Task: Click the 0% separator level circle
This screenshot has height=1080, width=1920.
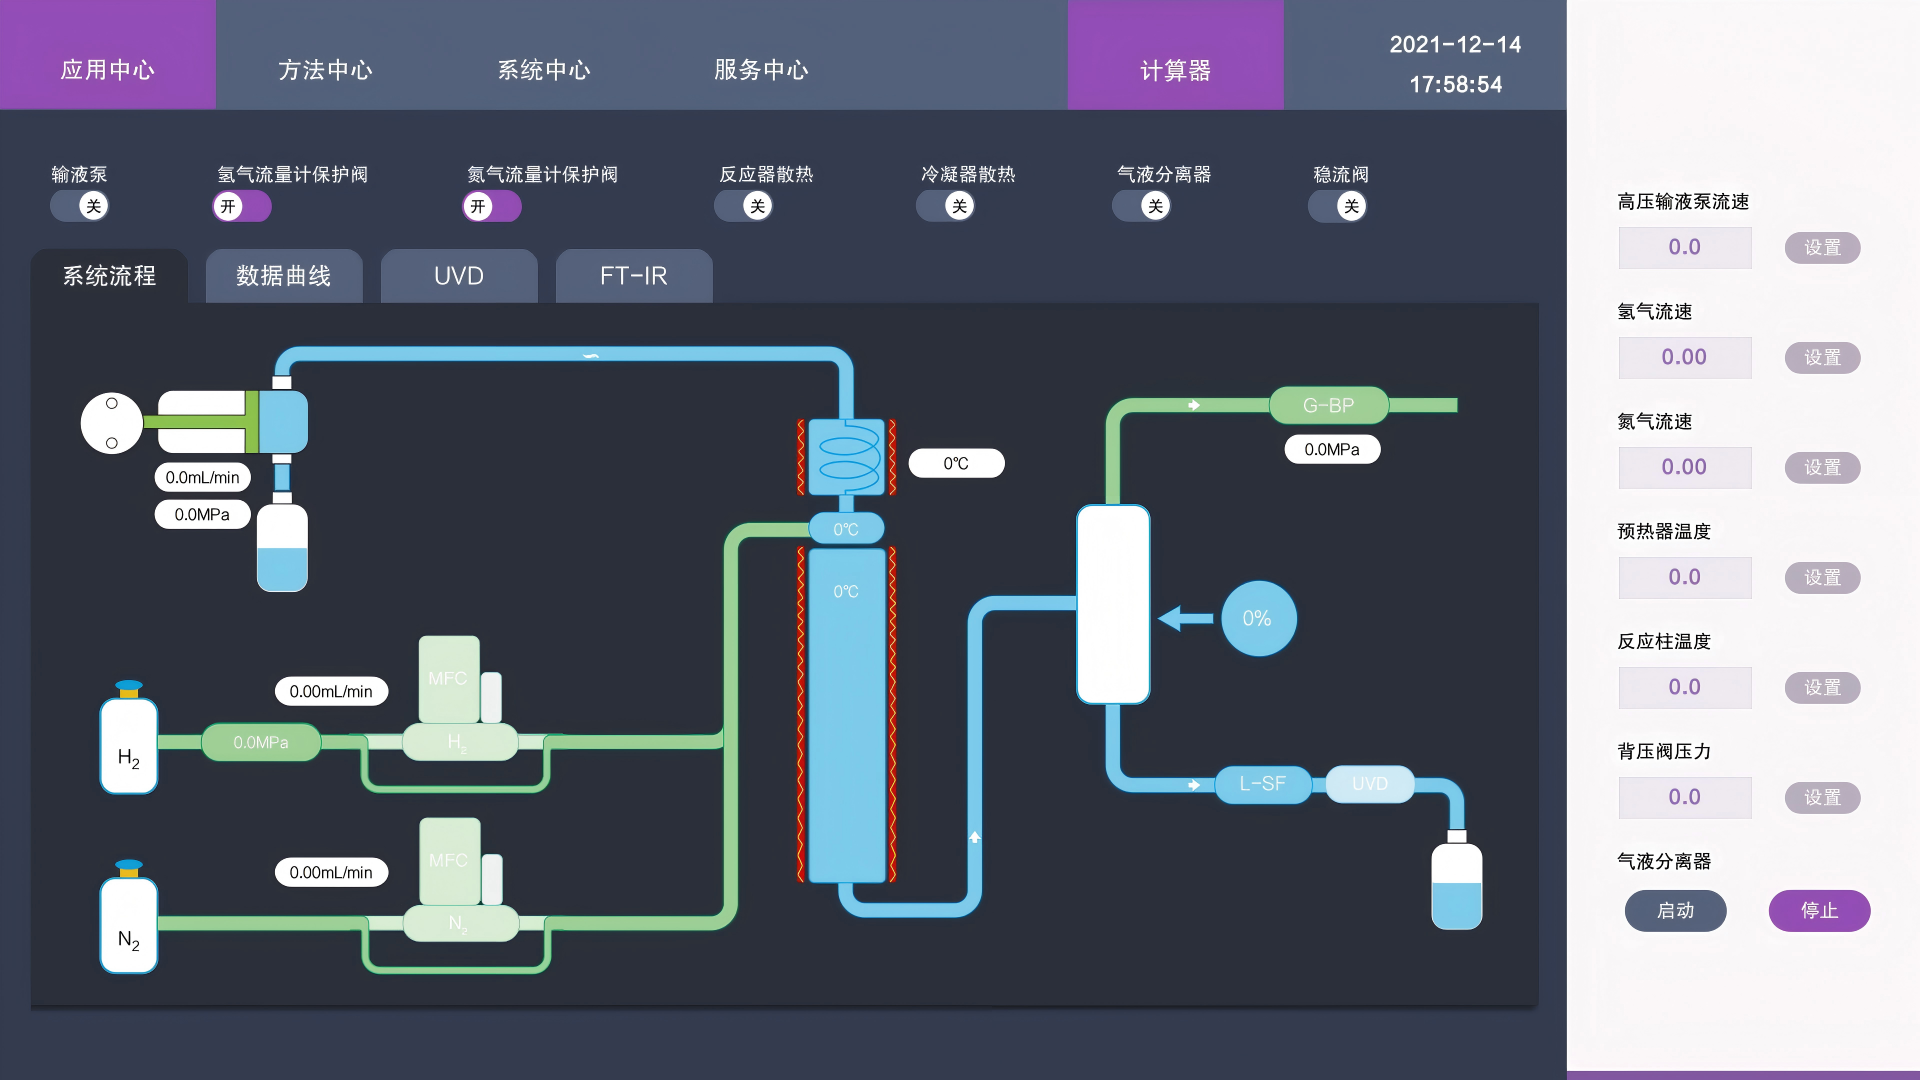Action: 1257,619
